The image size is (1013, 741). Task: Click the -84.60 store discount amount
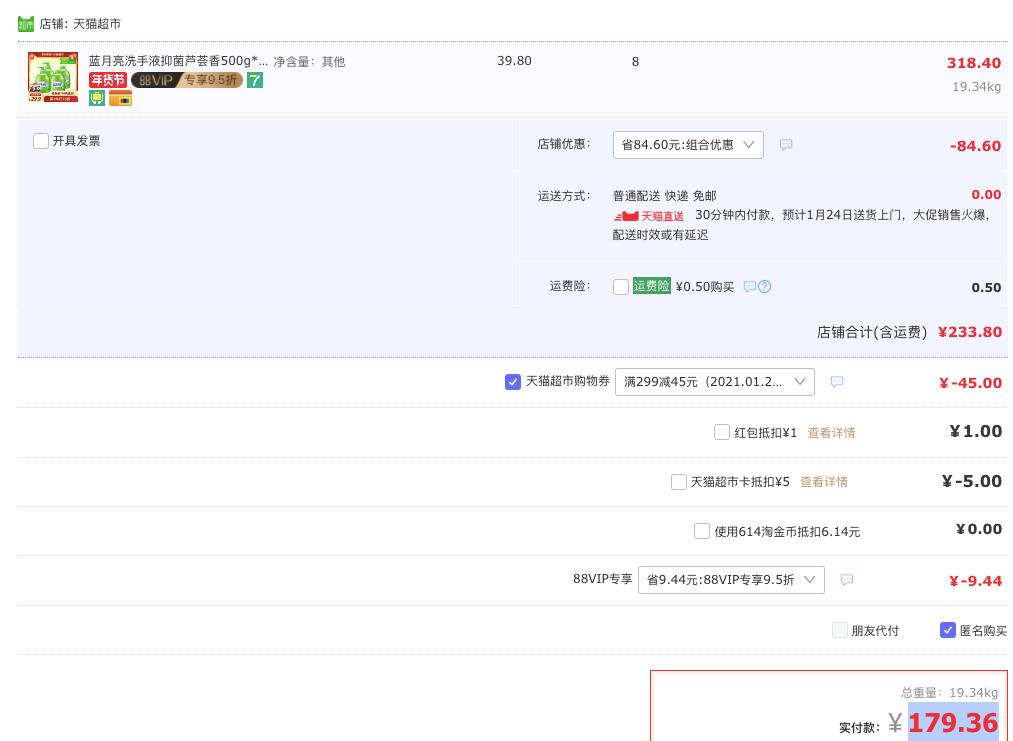pyautogui.click(x=976, y=146)
